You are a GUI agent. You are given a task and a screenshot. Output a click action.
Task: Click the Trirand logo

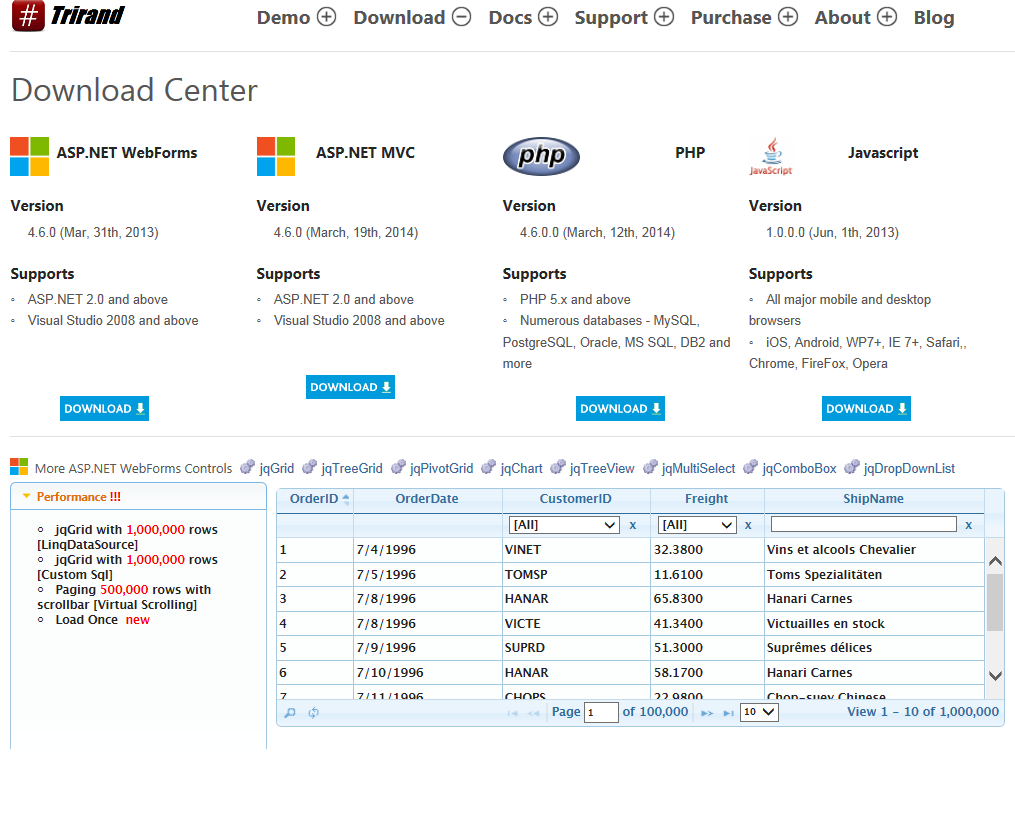68,16
